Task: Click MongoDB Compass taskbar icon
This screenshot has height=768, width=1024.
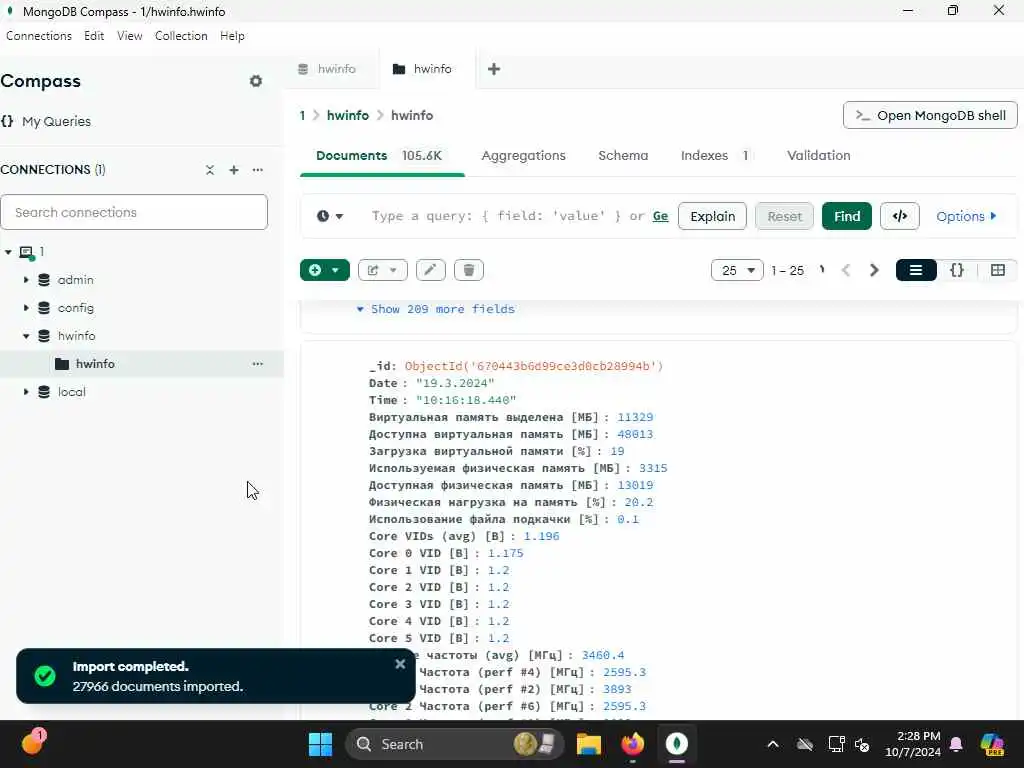Action: (x=677, y=744)
